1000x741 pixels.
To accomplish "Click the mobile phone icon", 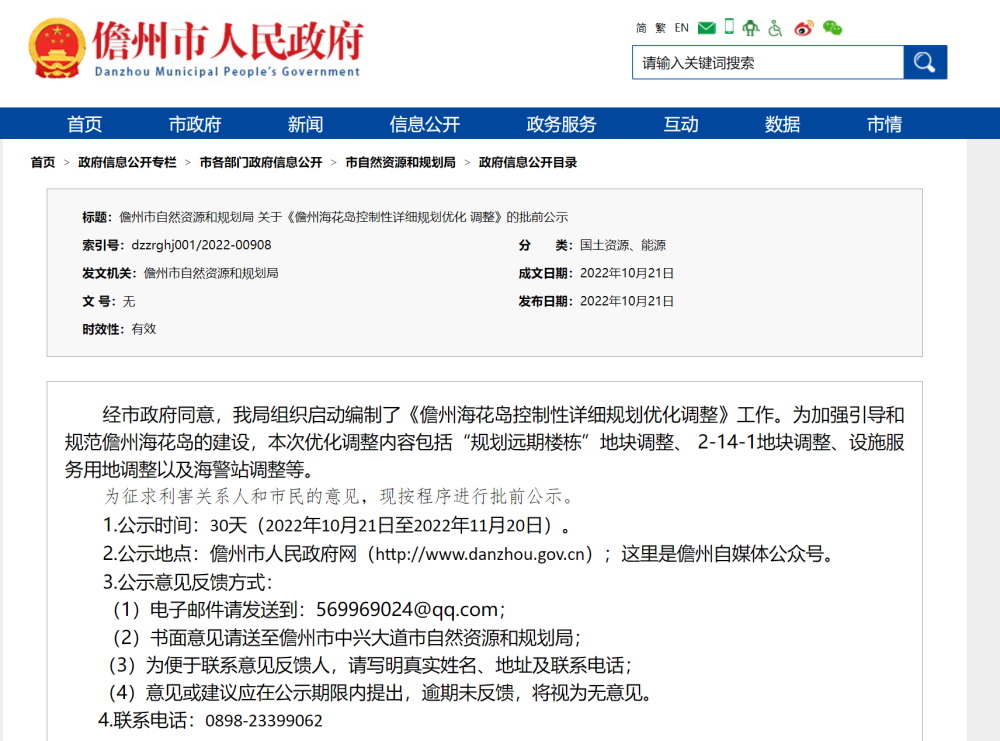I will point(730,27).
